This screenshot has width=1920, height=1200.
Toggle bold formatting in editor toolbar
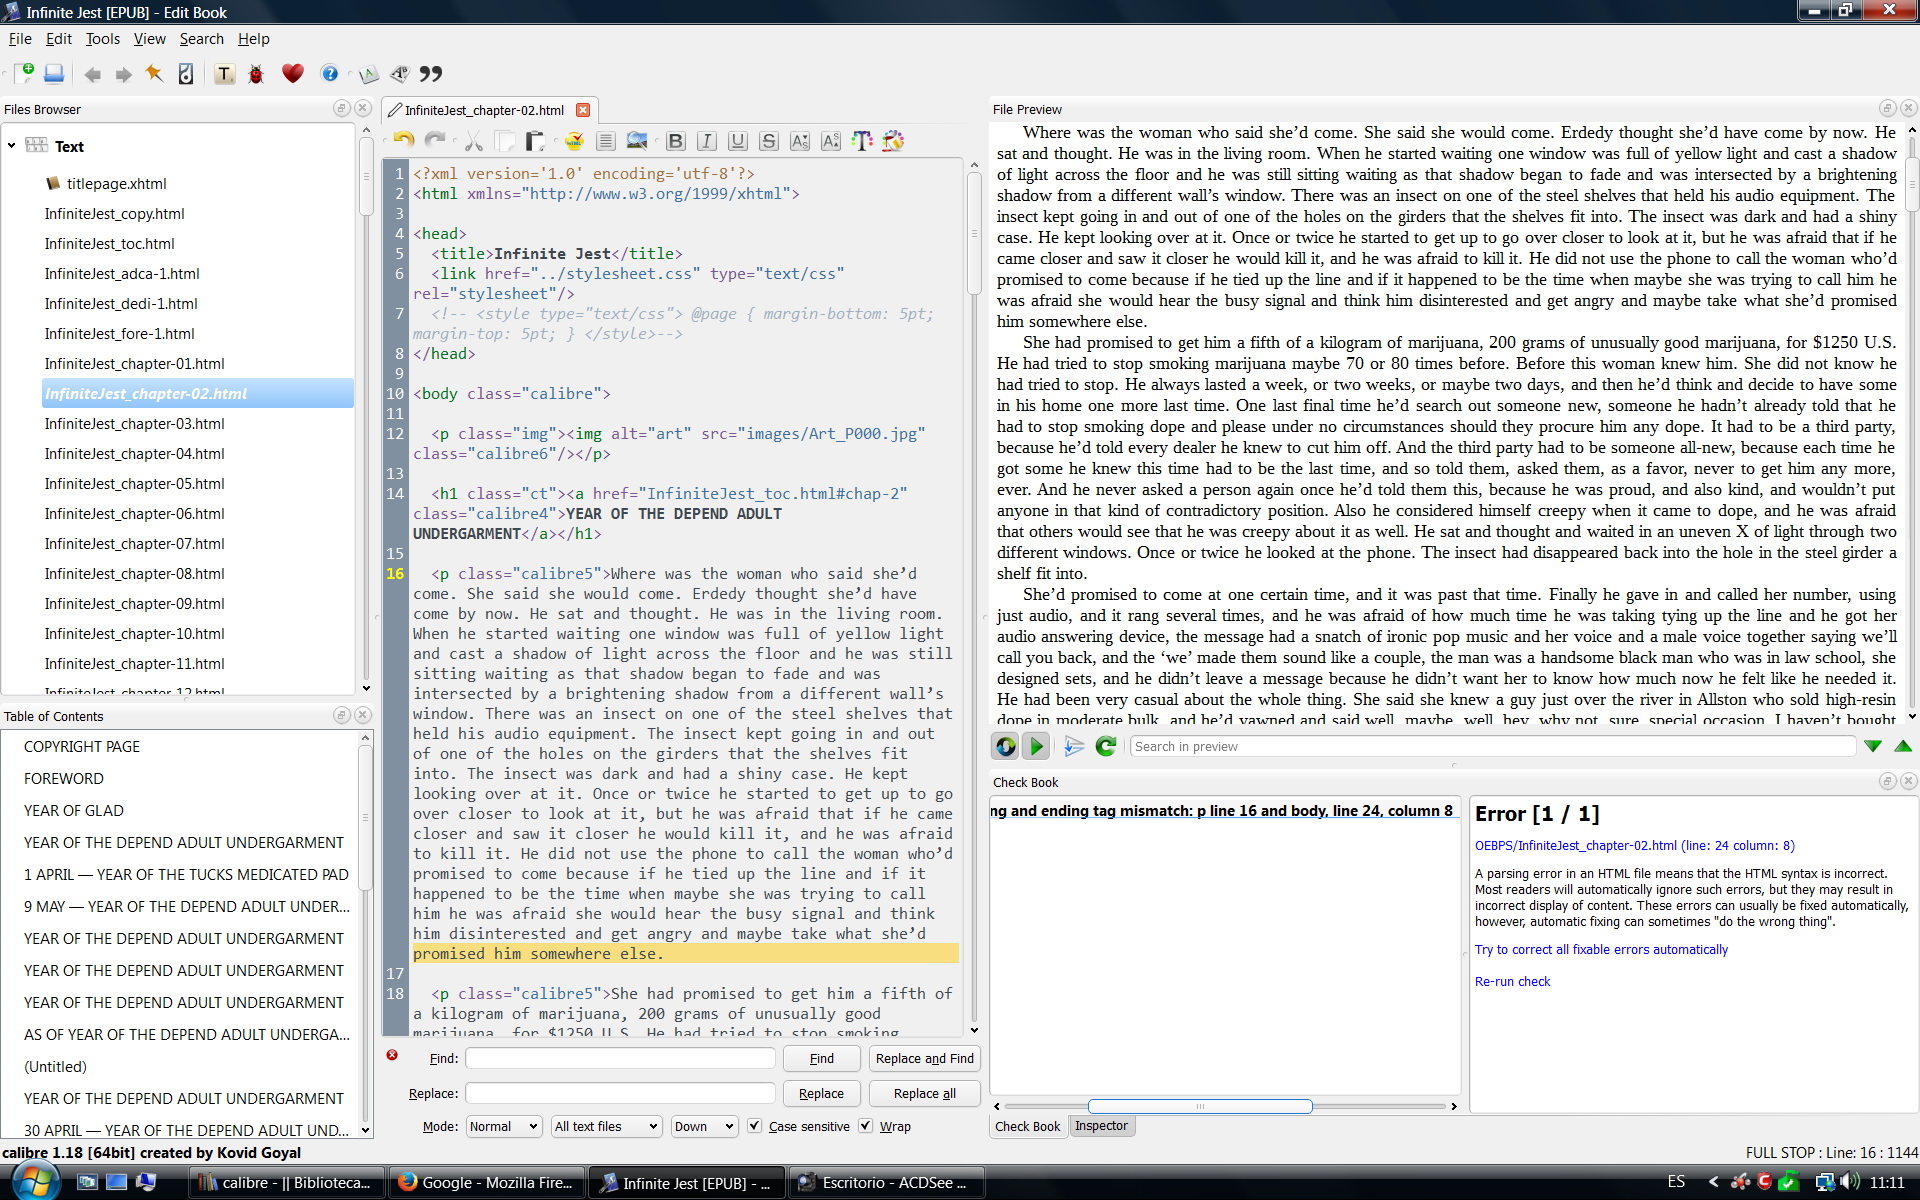[676, 141]
